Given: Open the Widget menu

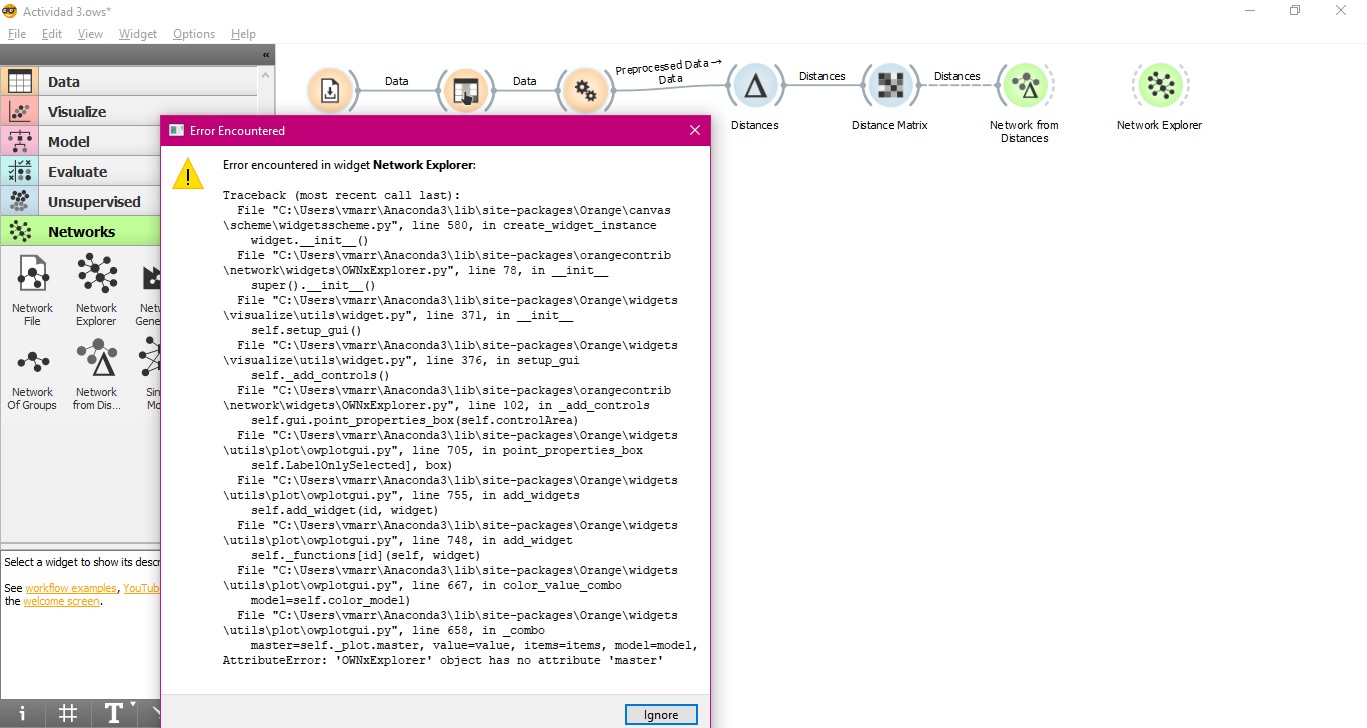Looking at the screenshot, I should click(x=137, y=33).
